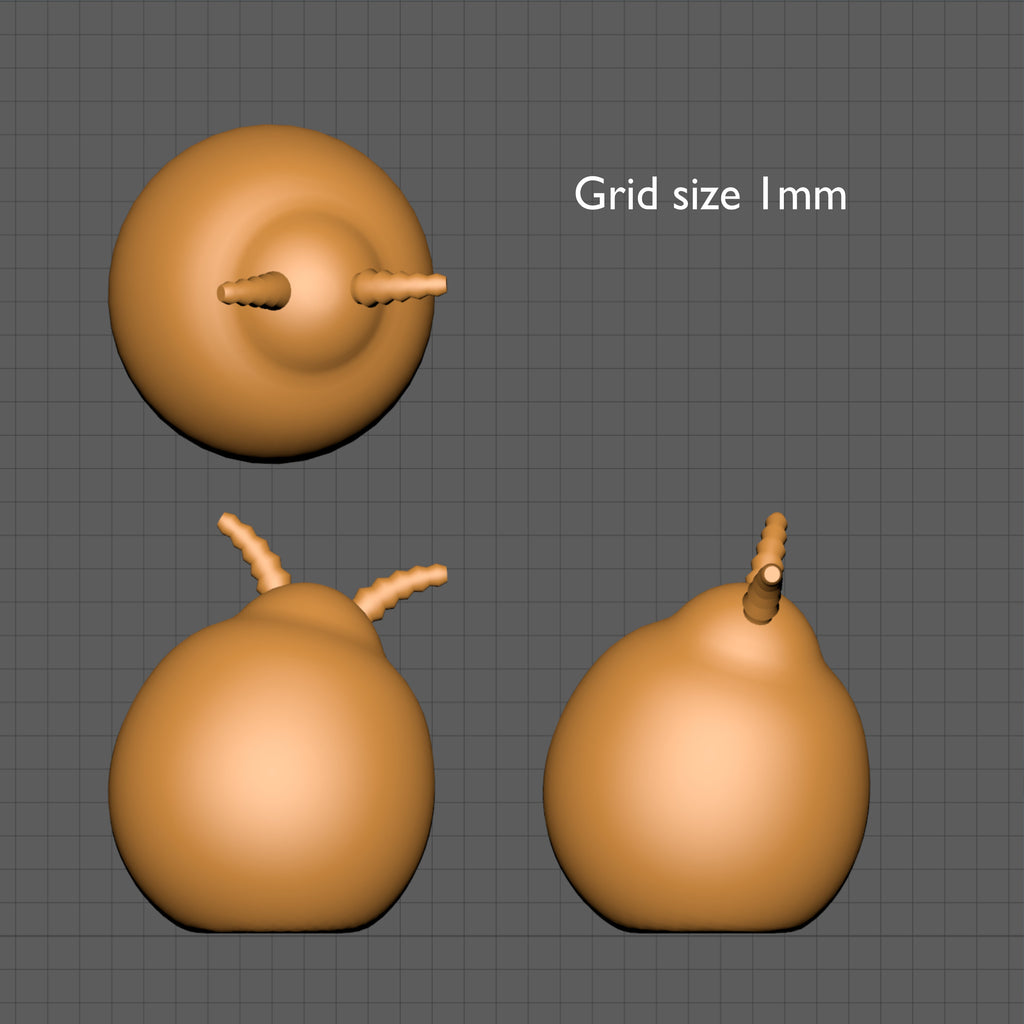The image size is (1024, 1024).
Task: Click the "1mm" value in the label
Action: coord(802,194)
